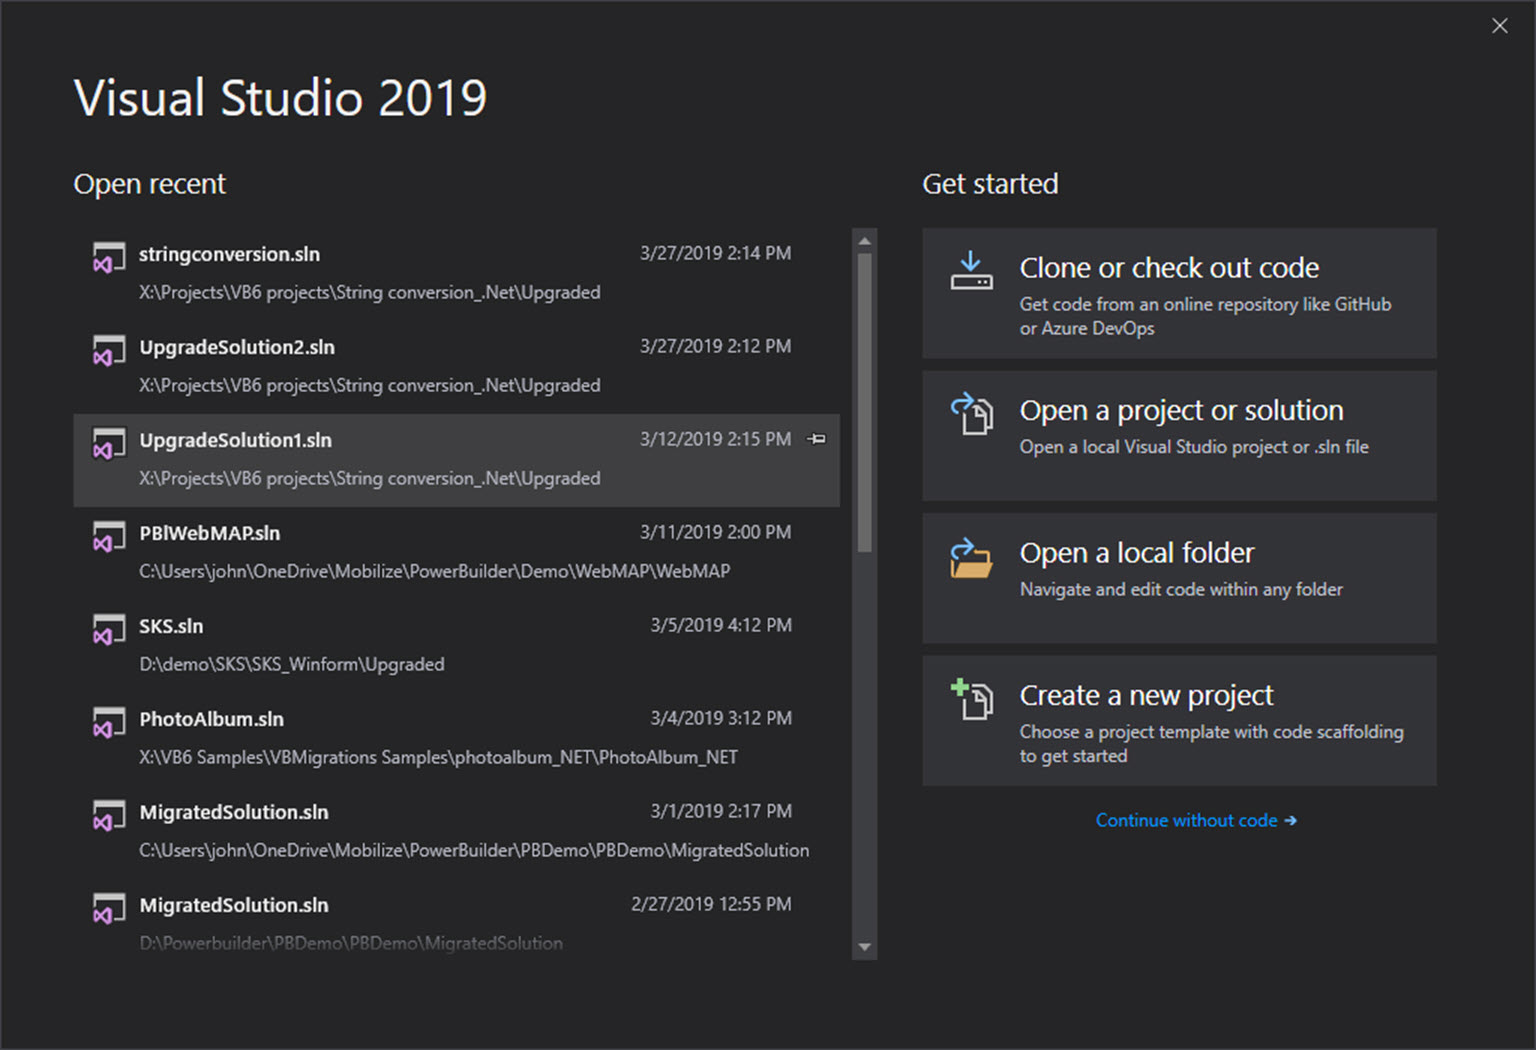Screen dimensions: 1536x1050
Task: Open recent solution UpgradeSolution2.sln
Action: [456, 367]
